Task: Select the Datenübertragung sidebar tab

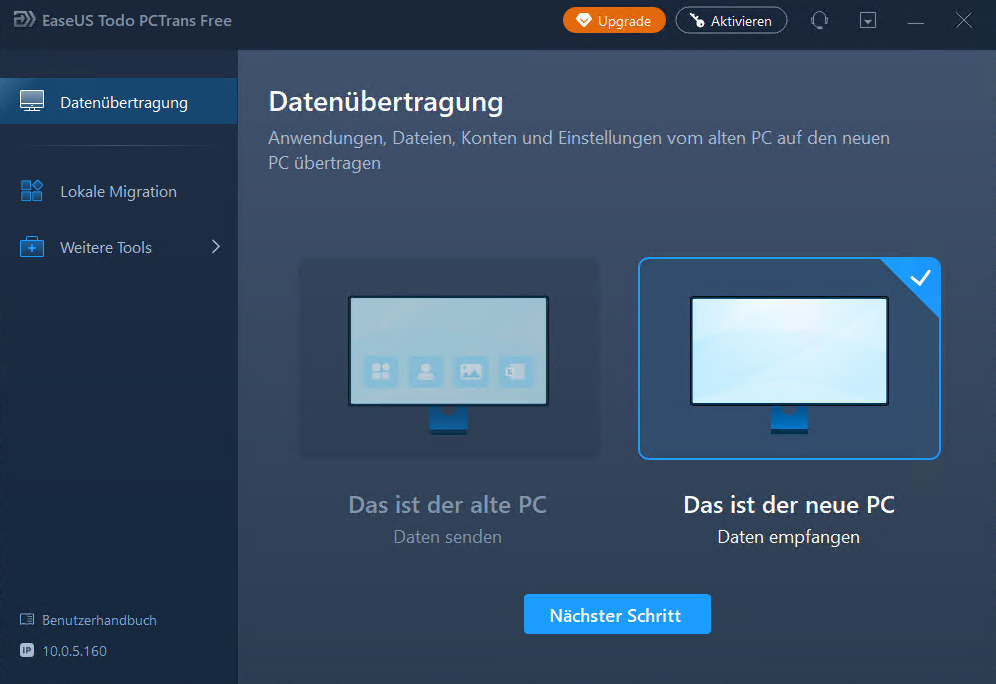Action: tap(119, 102)
